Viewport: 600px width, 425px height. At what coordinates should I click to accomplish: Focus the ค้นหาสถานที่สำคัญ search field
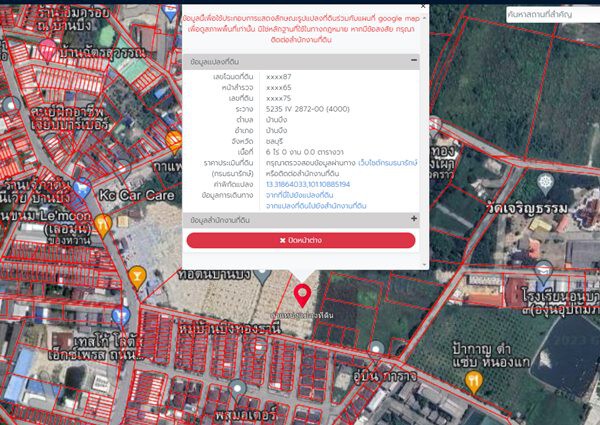553,15
